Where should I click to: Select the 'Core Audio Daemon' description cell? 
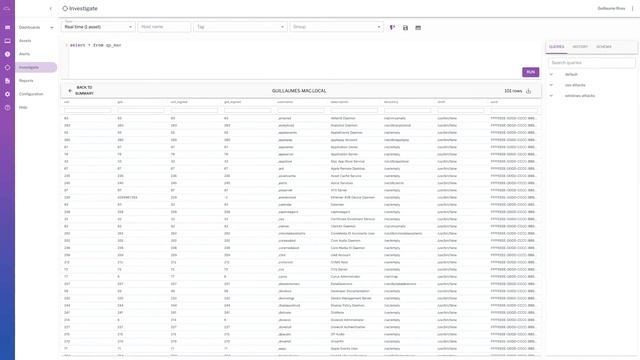click(x=346, y=241)
